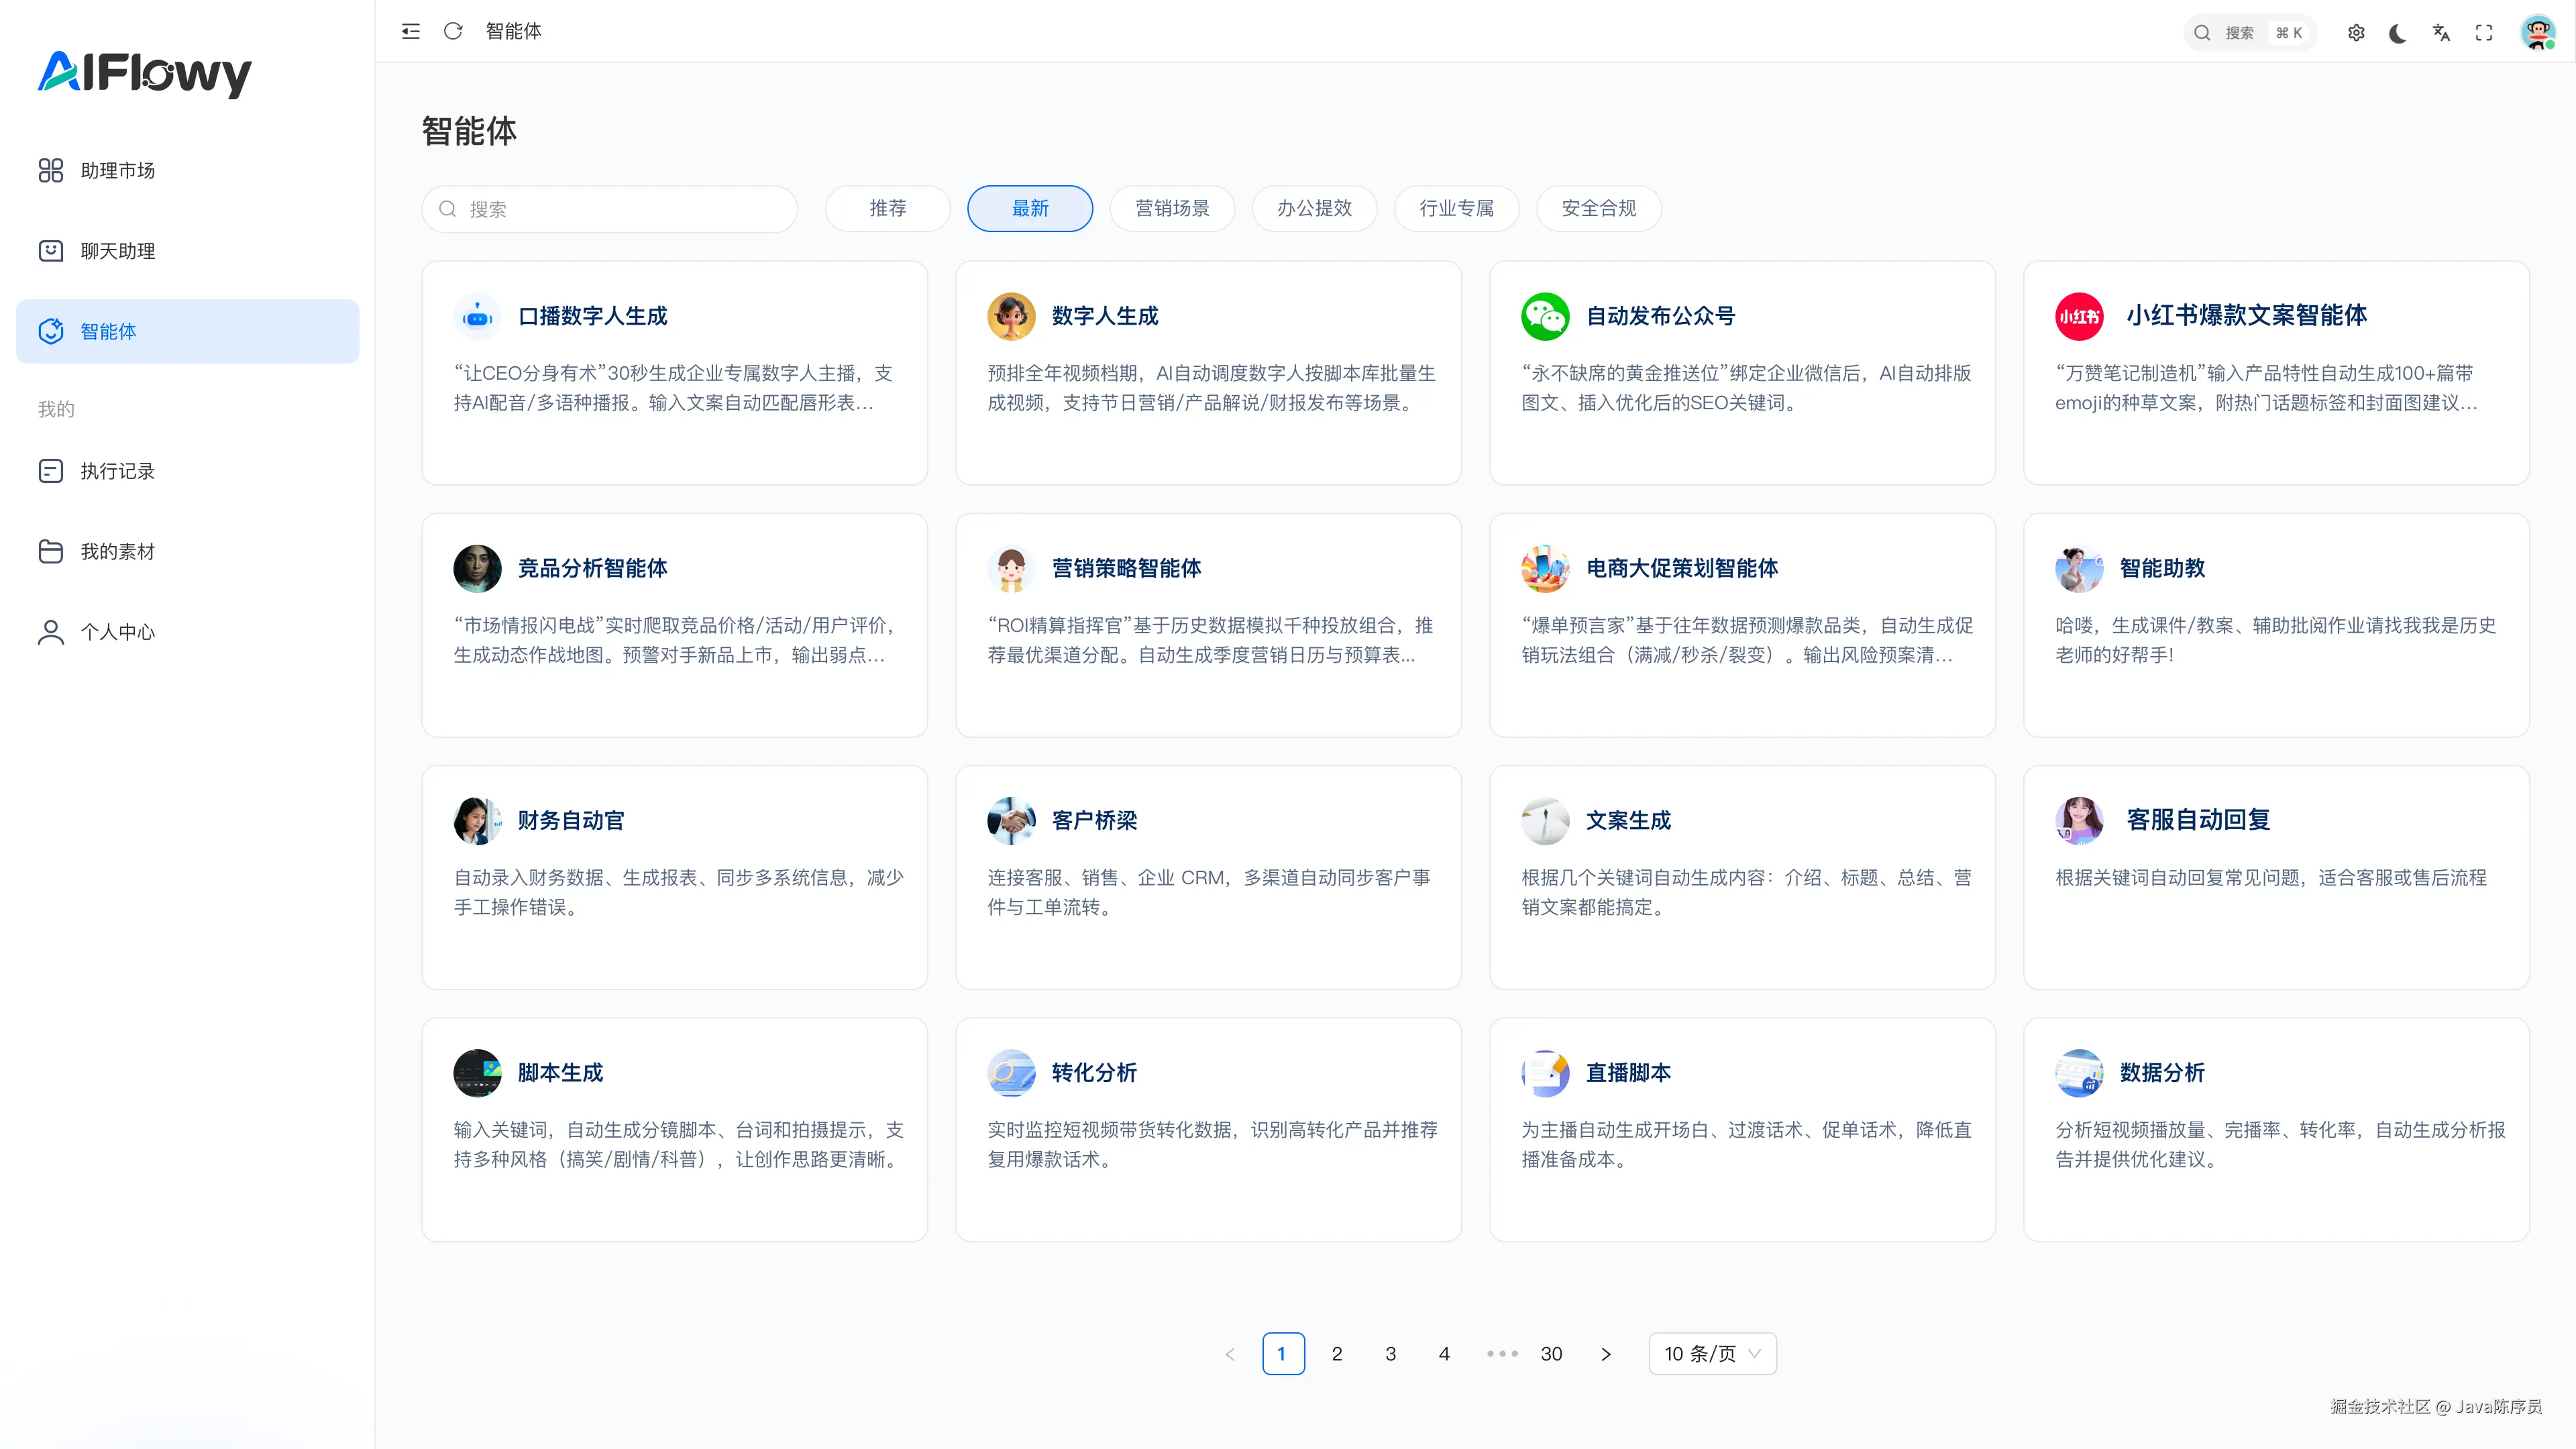Expand the 10 条/页 page size dropdown

[x=1712, y=1353]
